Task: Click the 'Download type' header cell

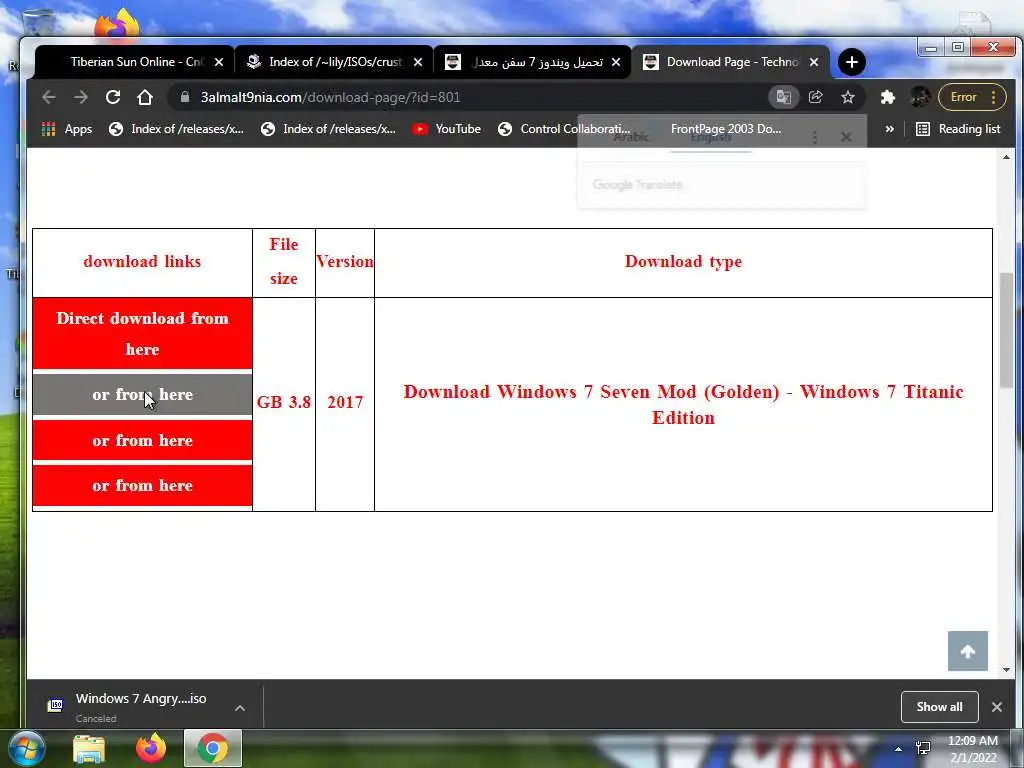Action: coord(683,262)
